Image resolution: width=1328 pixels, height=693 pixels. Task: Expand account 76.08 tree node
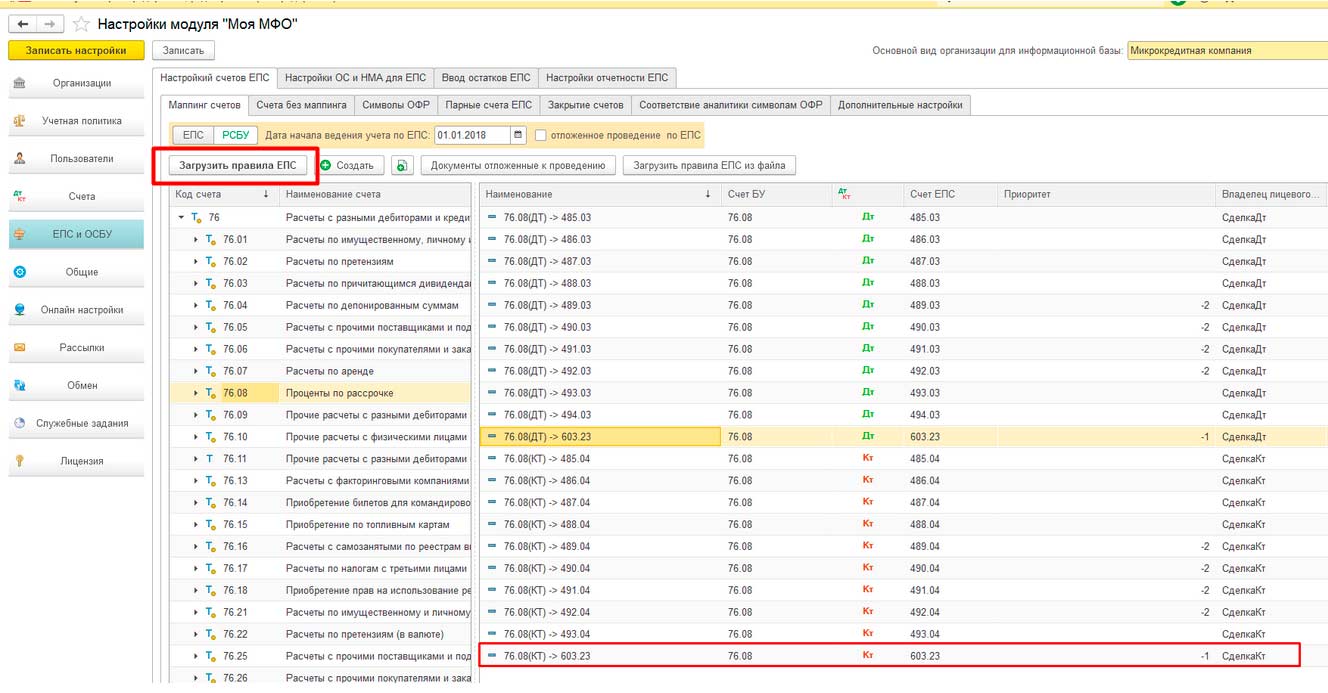coord(196,393)
